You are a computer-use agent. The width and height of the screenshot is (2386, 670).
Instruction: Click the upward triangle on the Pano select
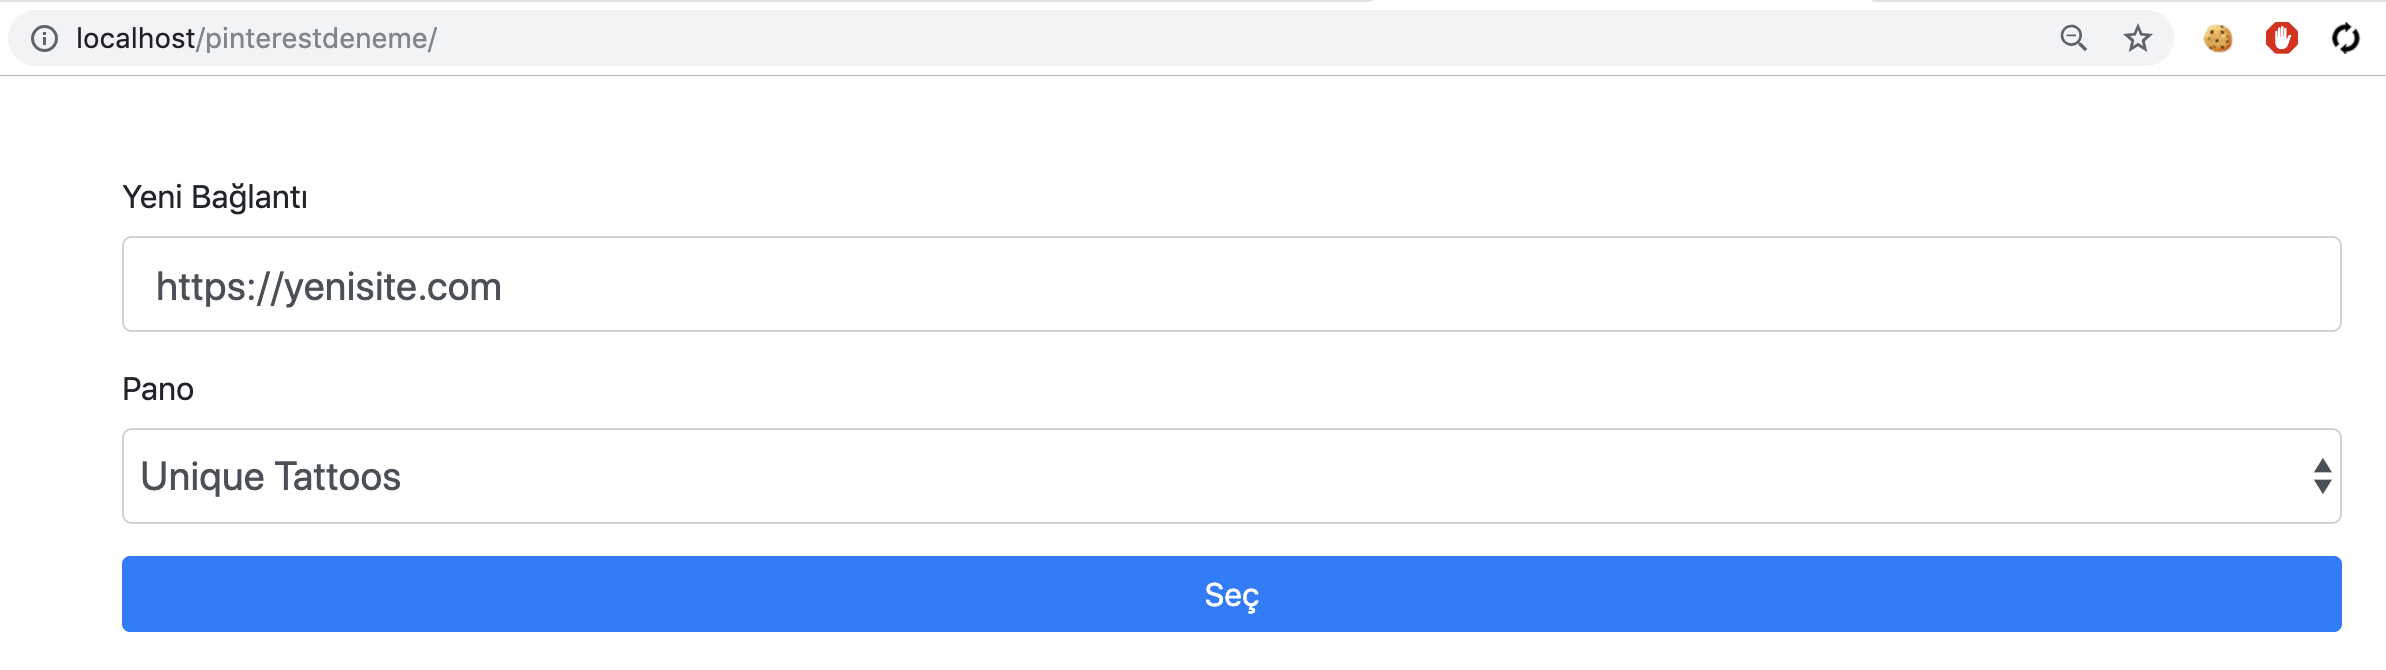(2323, 466)
